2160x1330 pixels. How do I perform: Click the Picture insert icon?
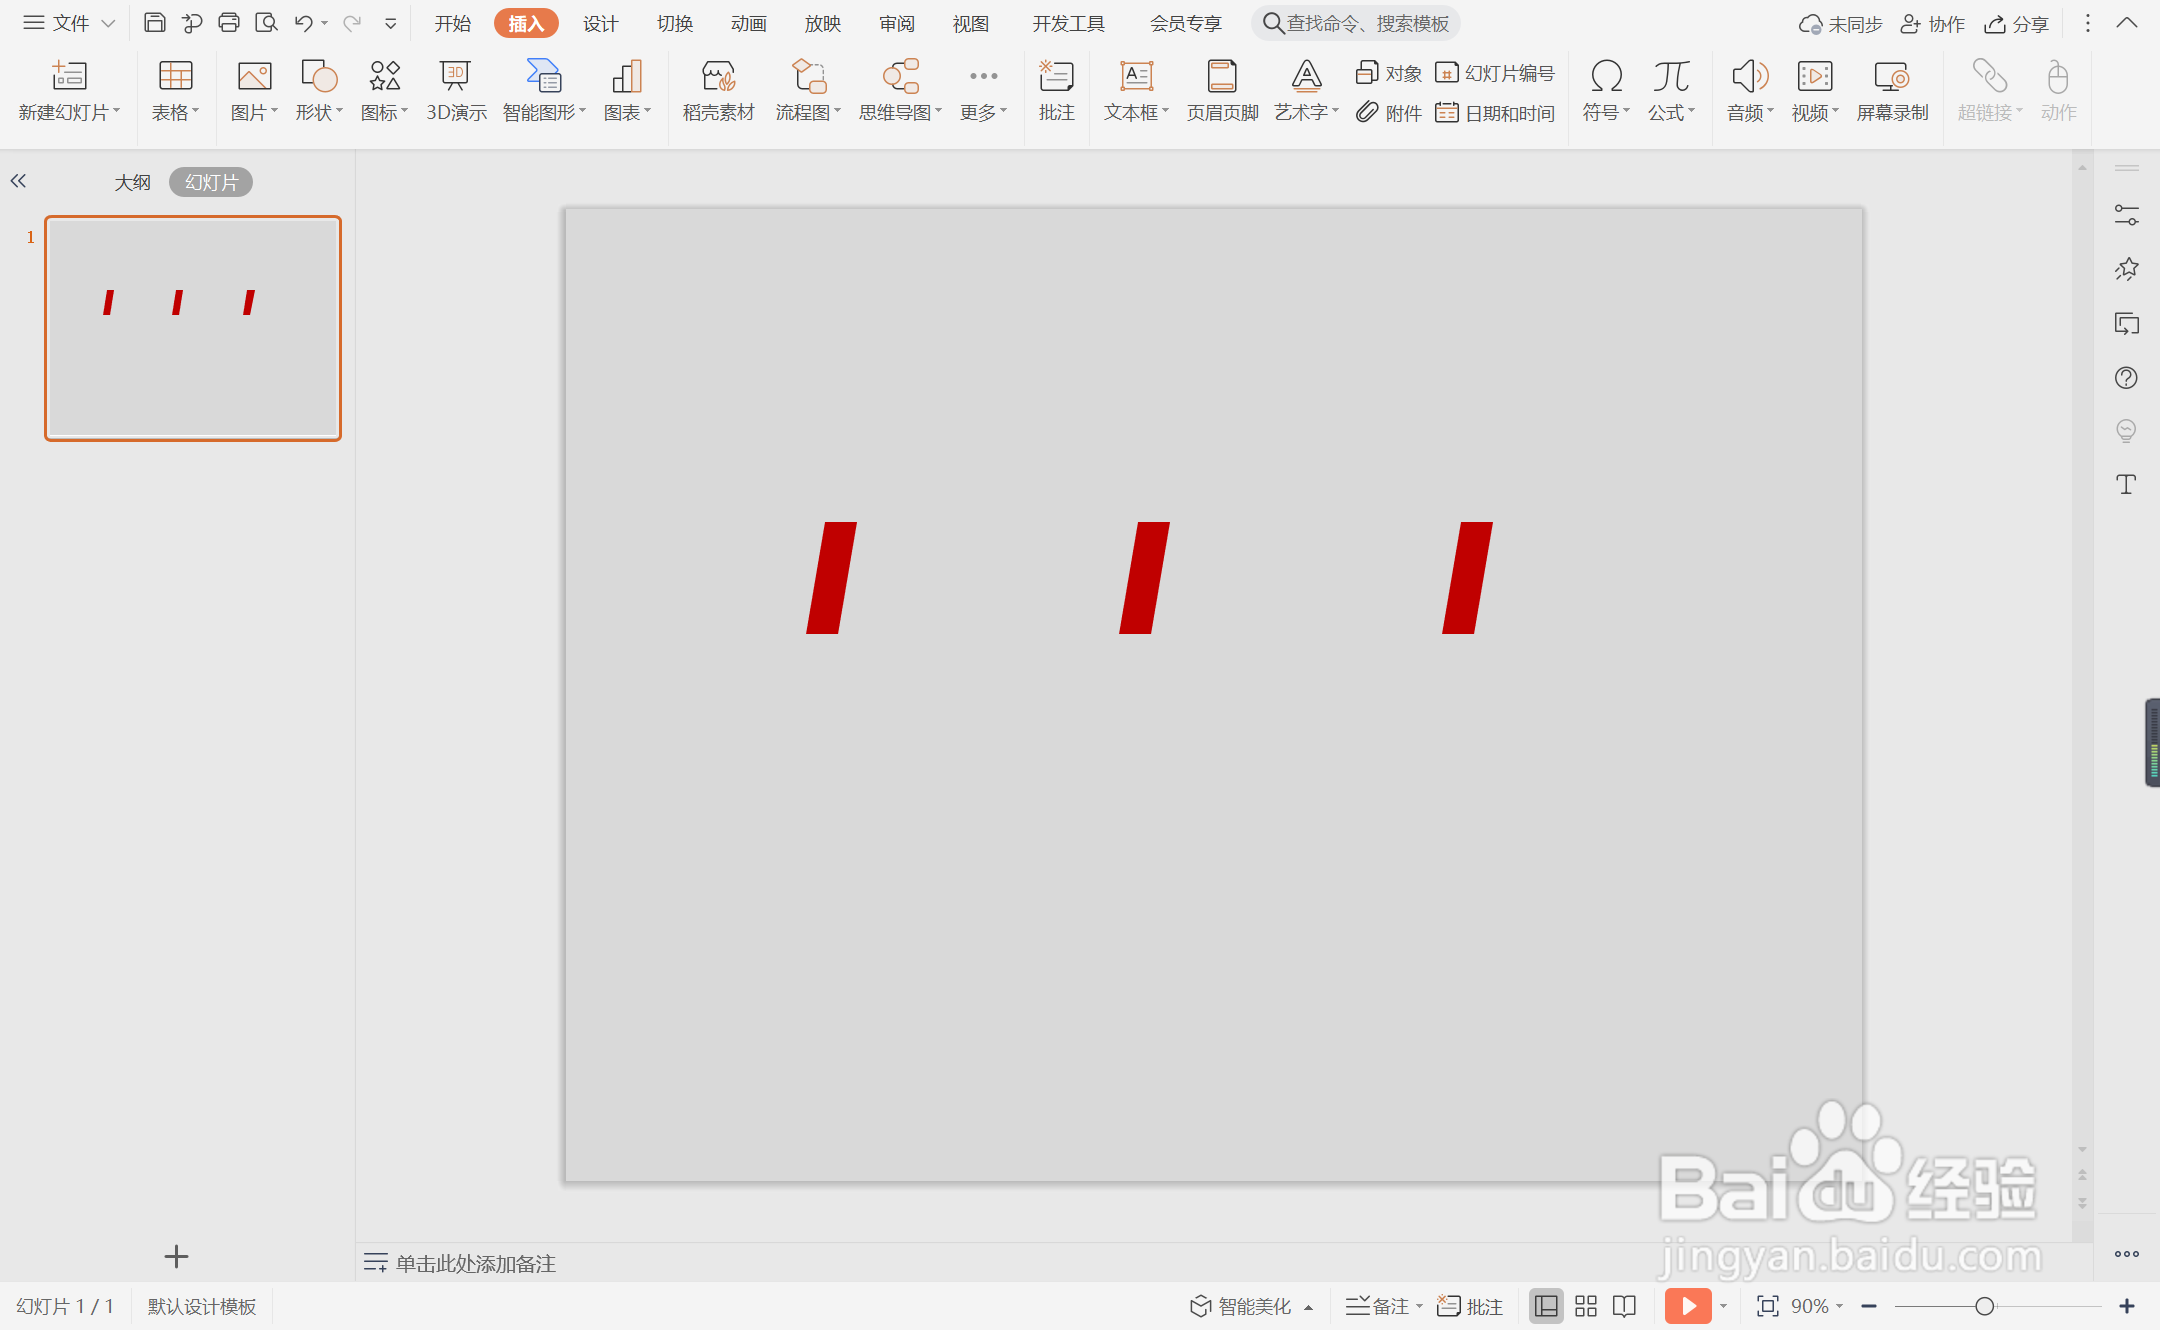pos(254,76)
